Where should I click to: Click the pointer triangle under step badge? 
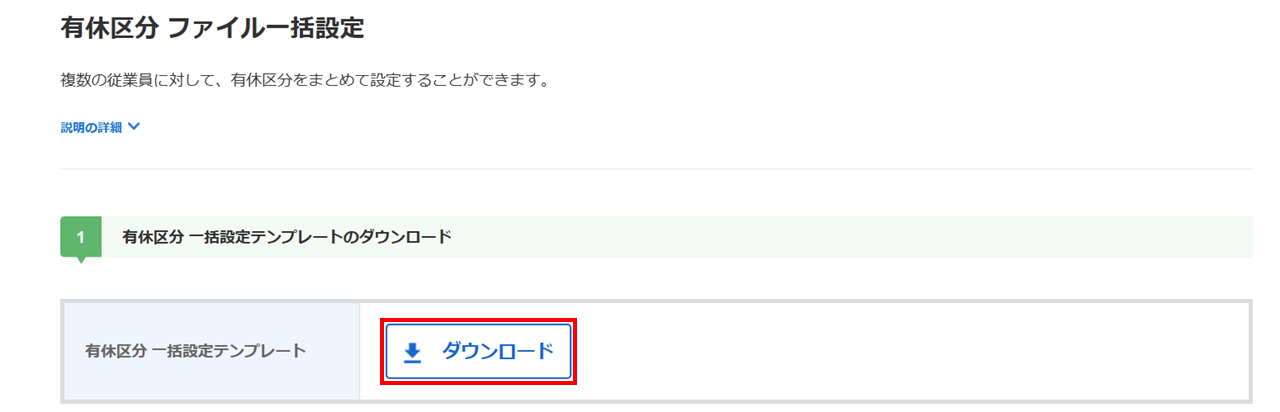pos(81,261)
